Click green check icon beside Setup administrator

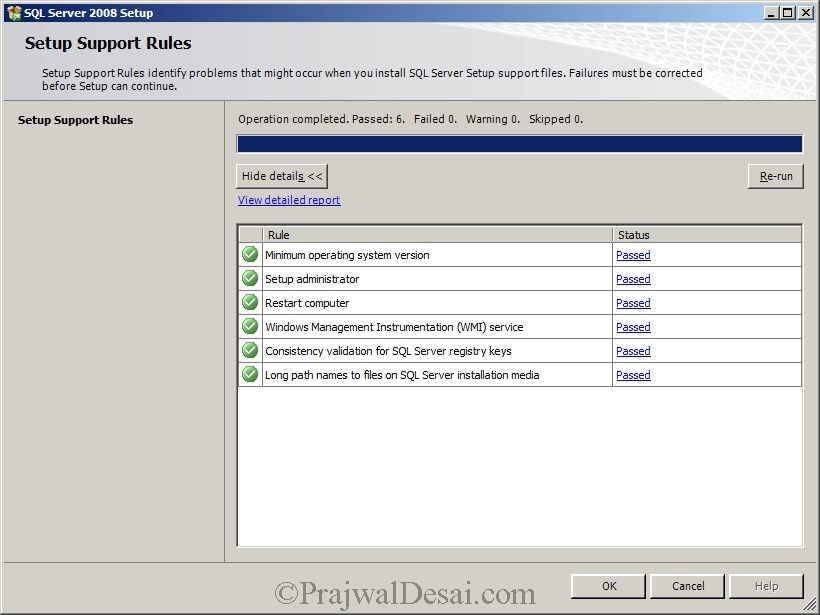[x=250, y=279]
